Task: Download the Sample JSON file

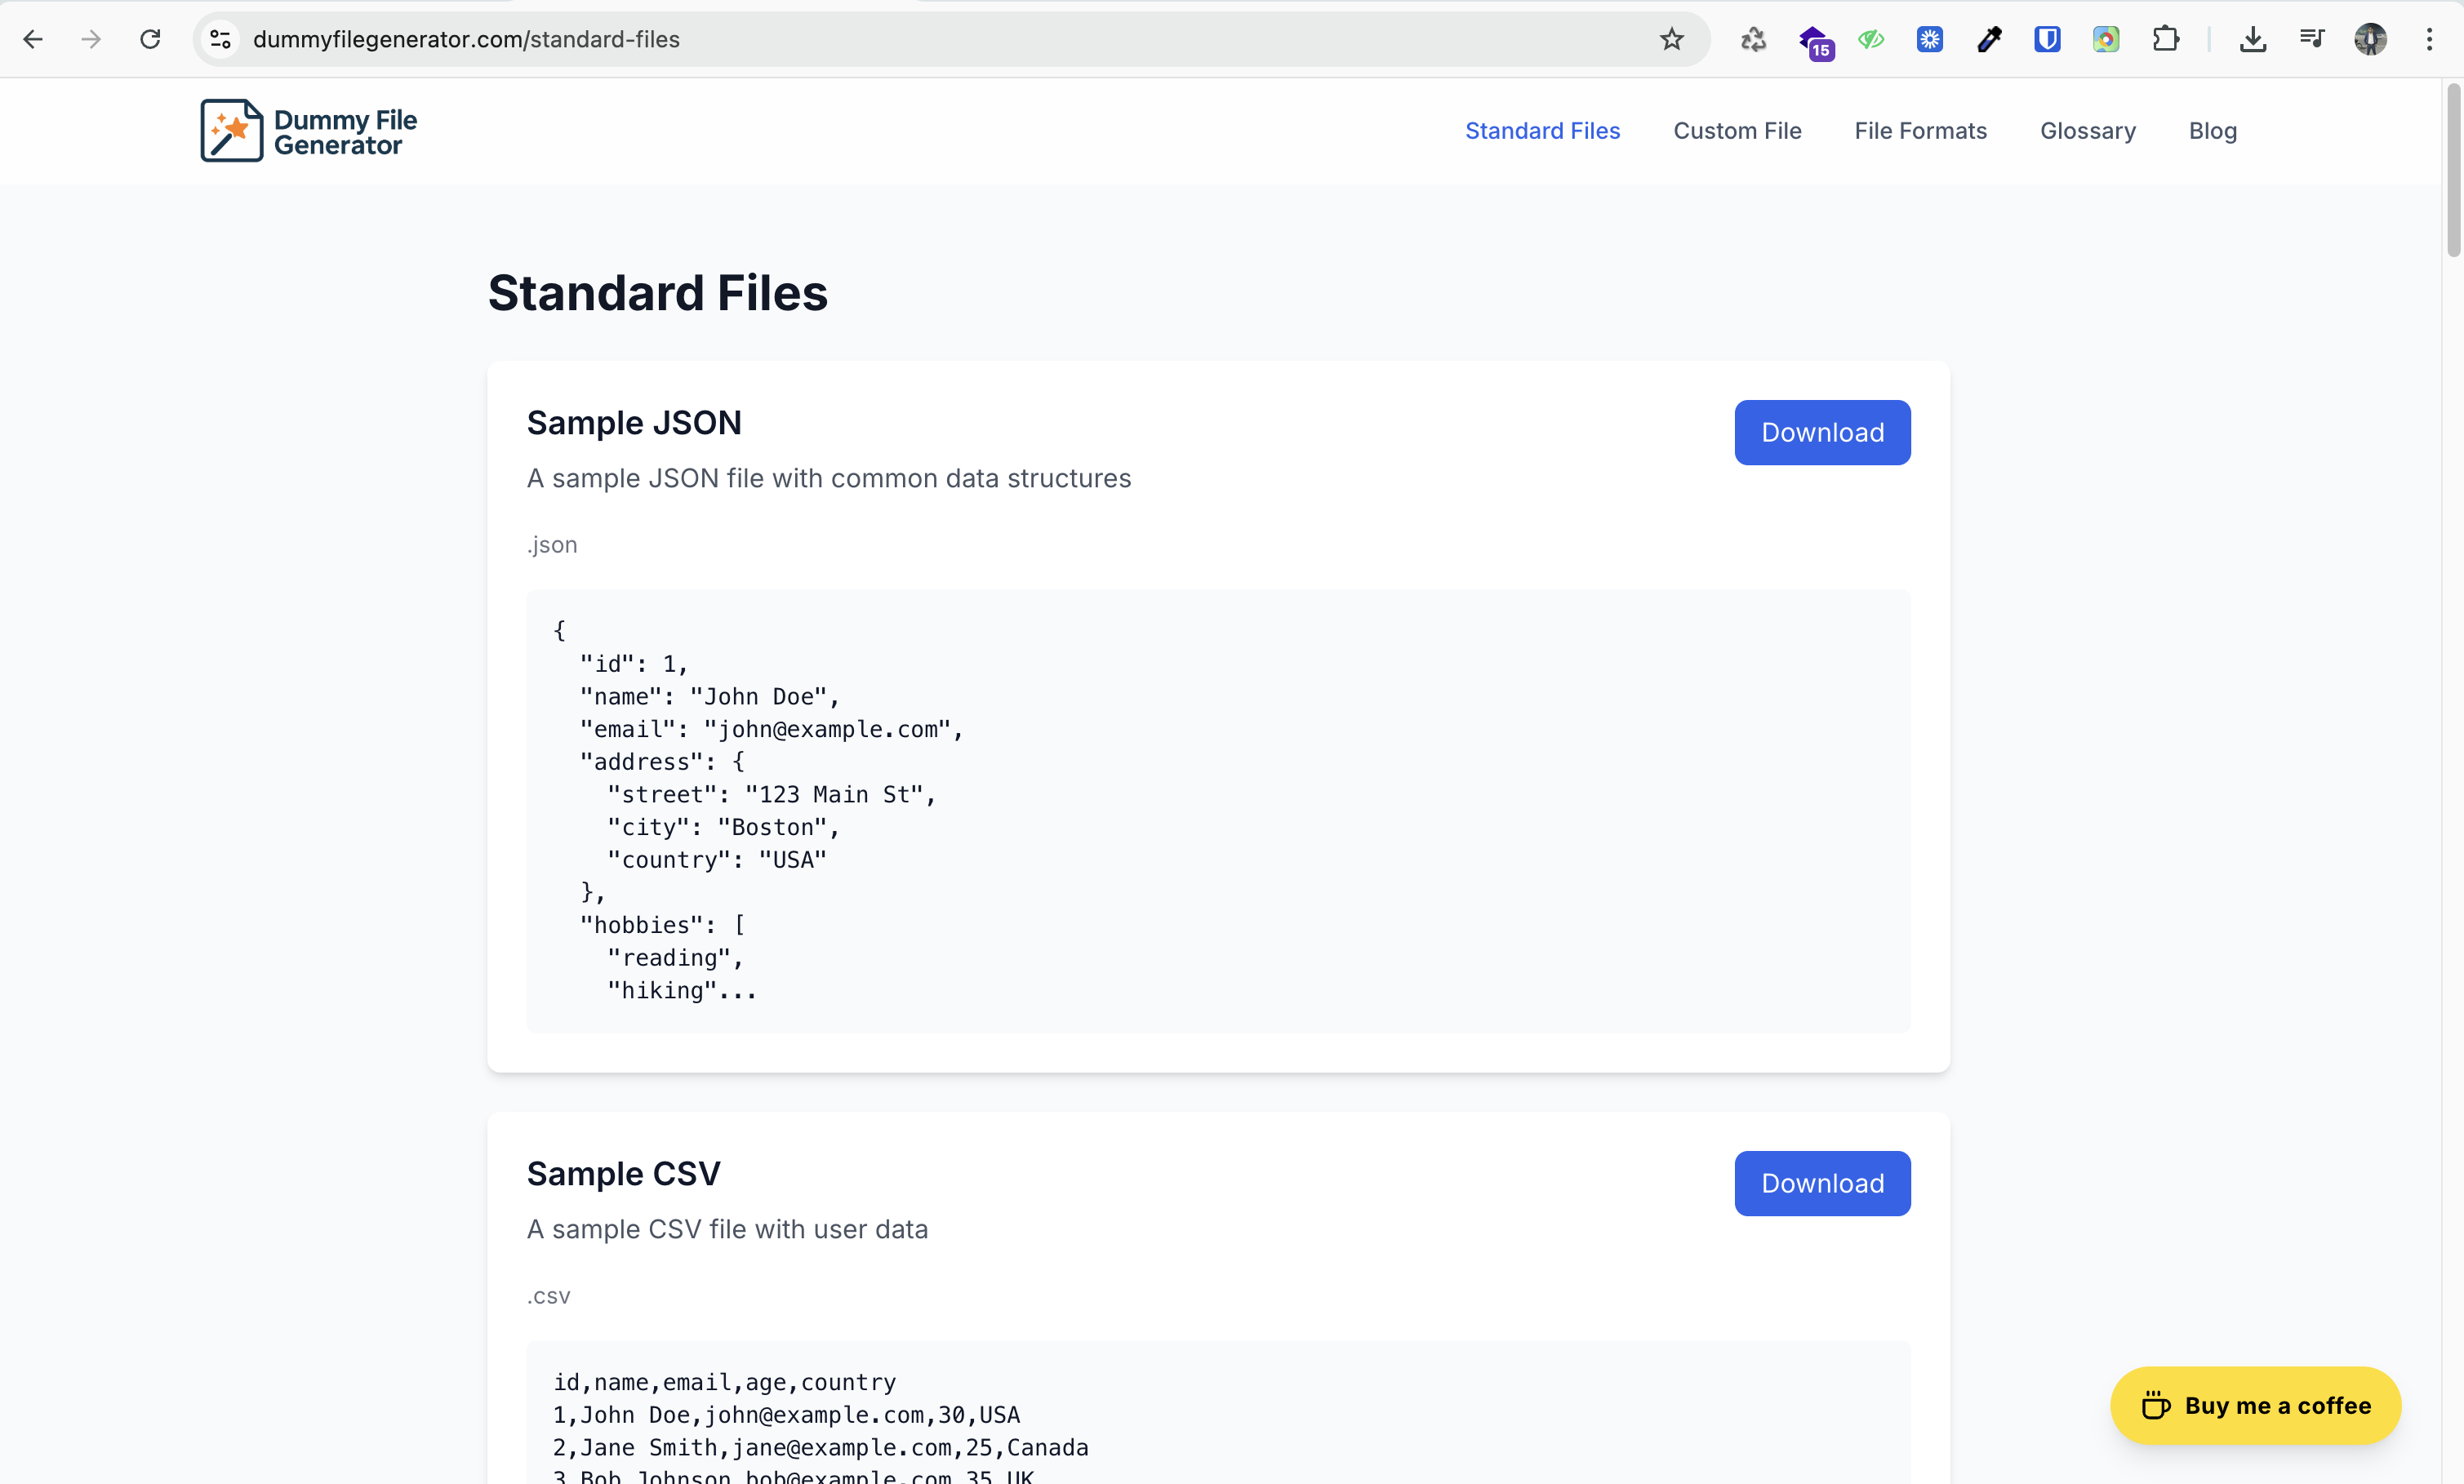Action: [x=1821, y=432]
